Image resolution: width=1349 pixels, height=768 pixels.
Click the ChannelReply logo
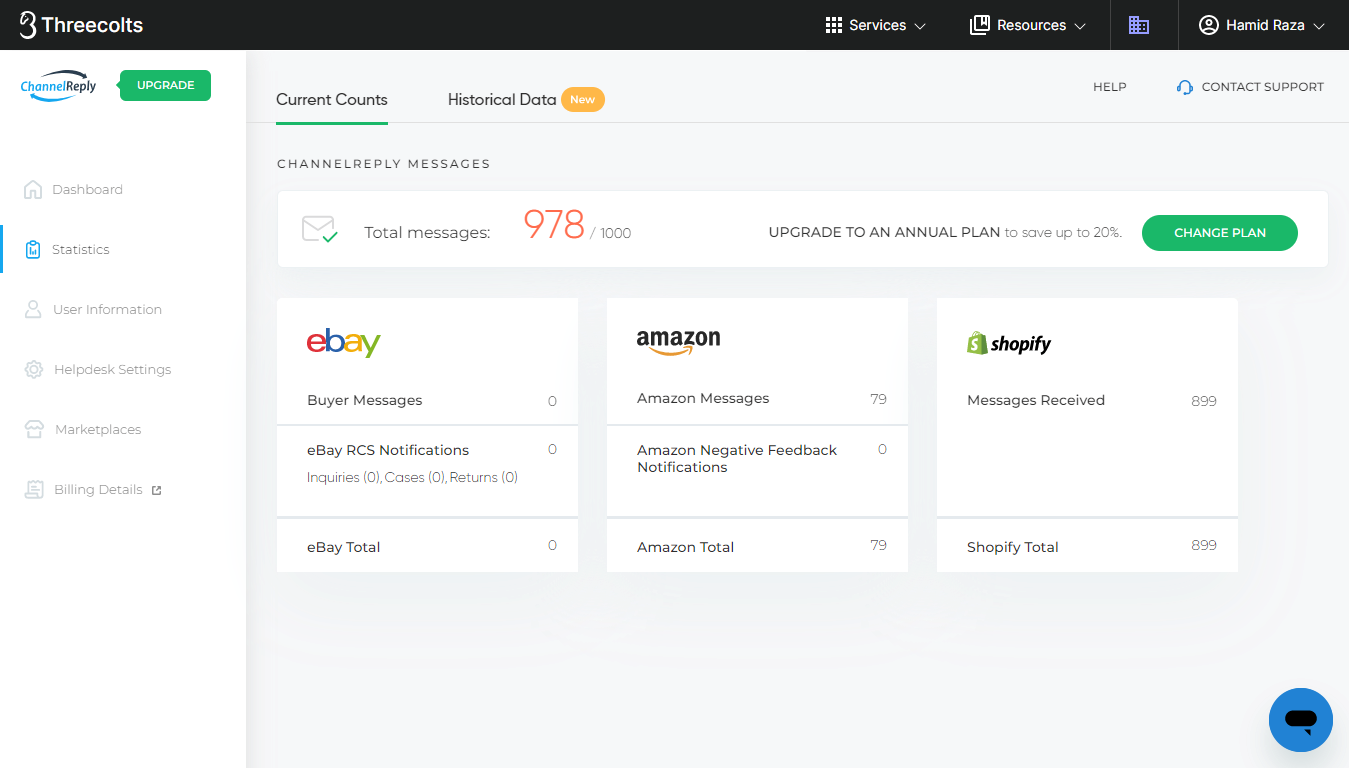tap(58, 86)
